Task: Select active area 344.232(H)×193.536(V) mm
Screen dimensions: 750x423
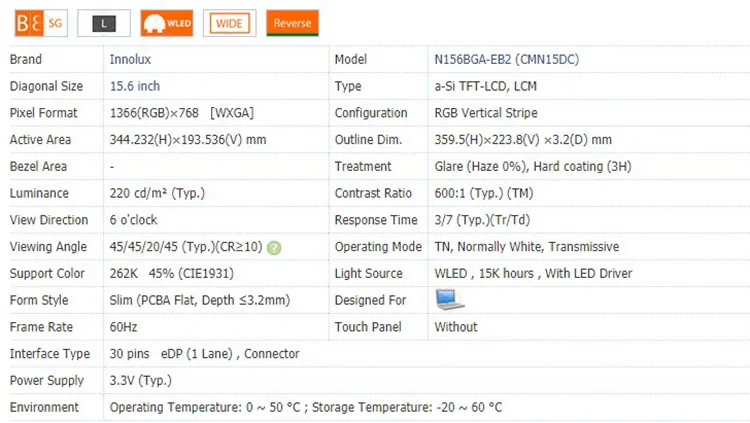Action: [x=188, y=140]
